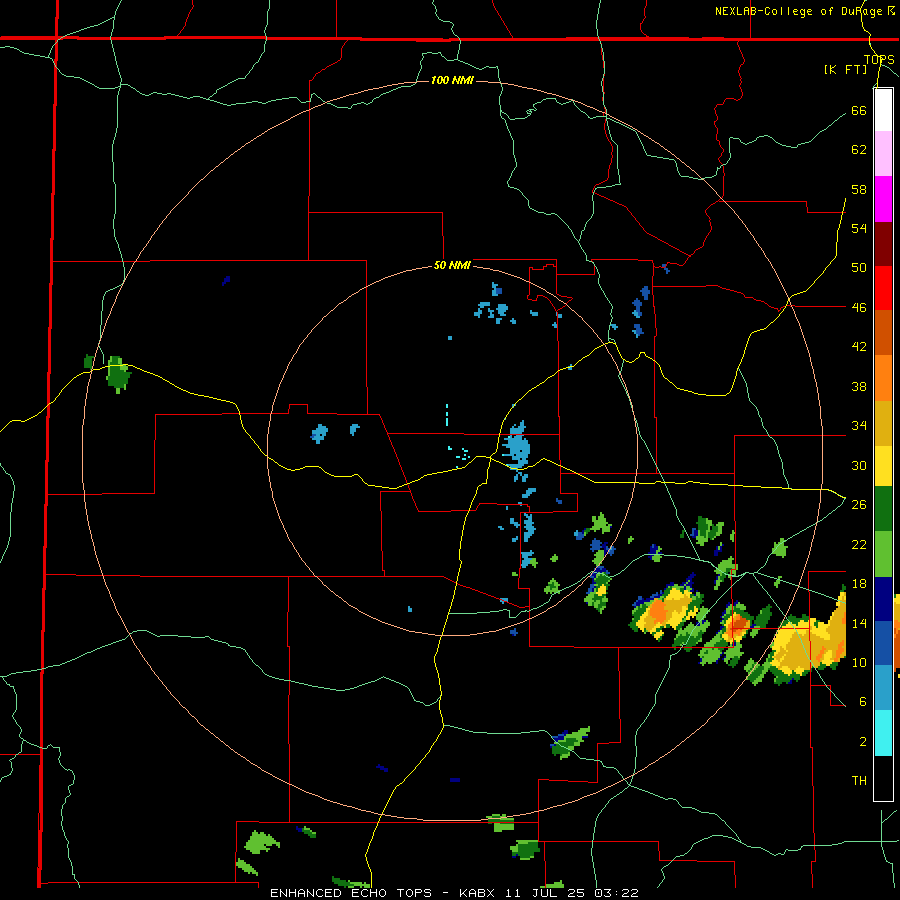Click the light pink legend swatch
The width and height of the screenshot is (900, 900).
(x=883, y=153)
